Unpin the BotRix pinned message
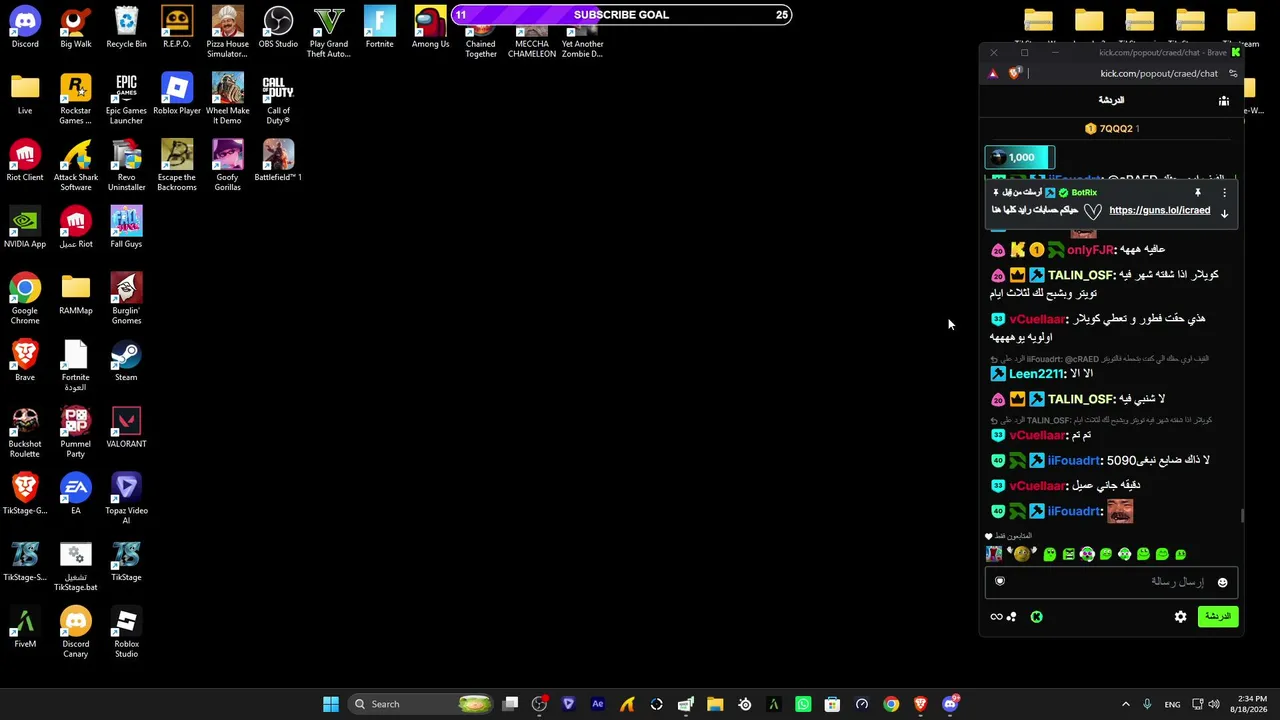This screenshot has height=720, width=1280. (x=1197, y=192)
